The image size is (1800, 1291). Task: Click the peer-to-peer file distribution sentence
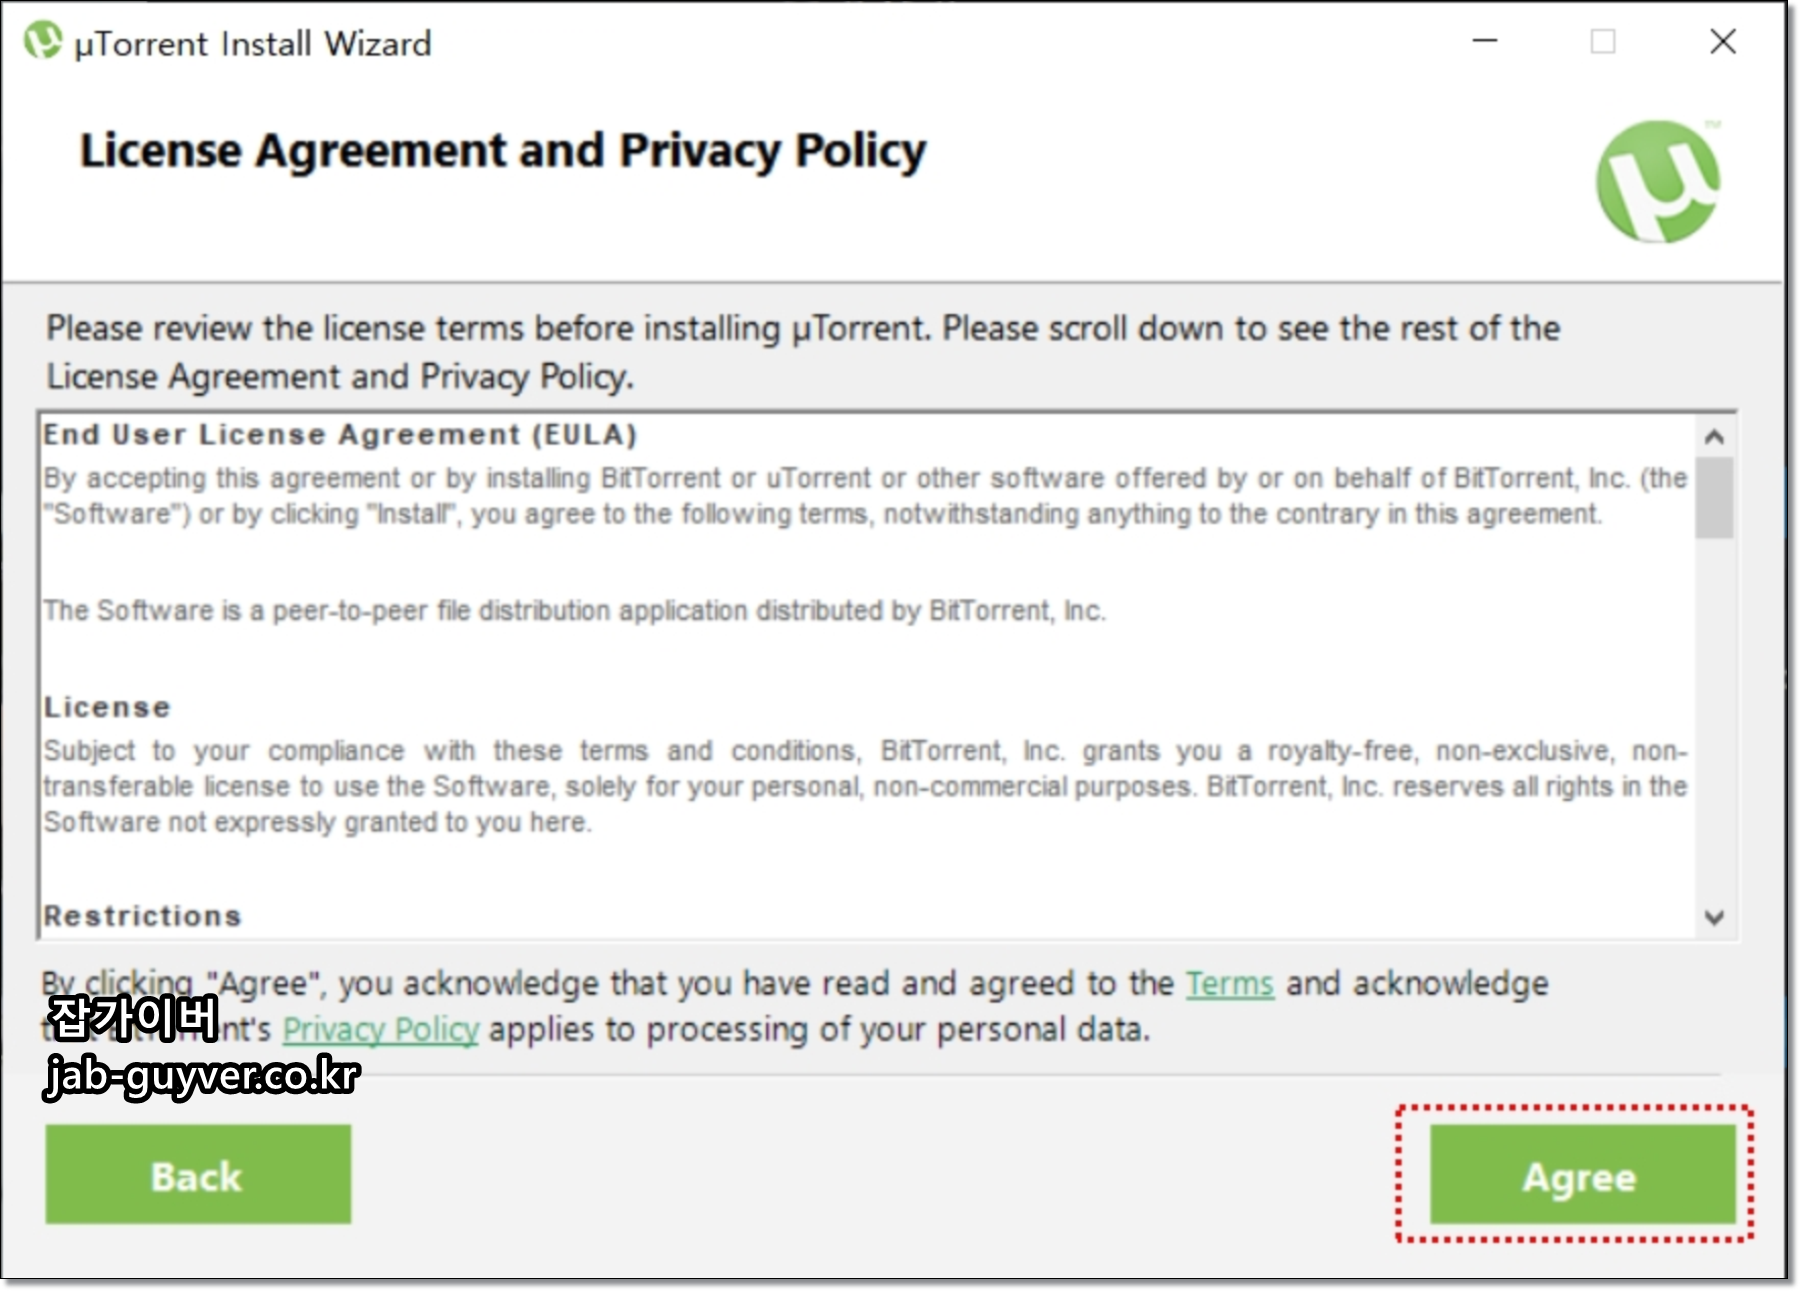pos(574,610)
